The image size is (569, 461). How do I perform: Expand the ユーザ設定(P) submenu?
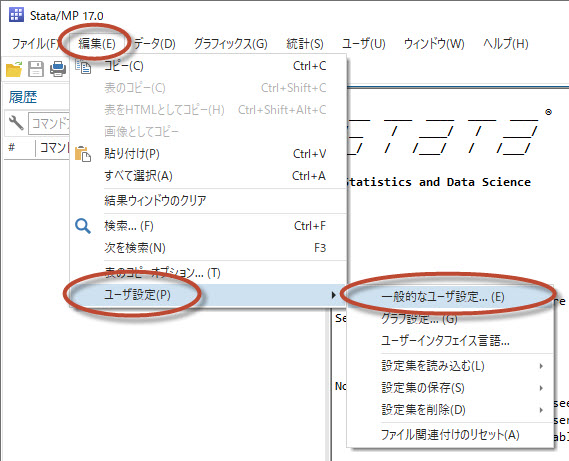pos(208,295)
